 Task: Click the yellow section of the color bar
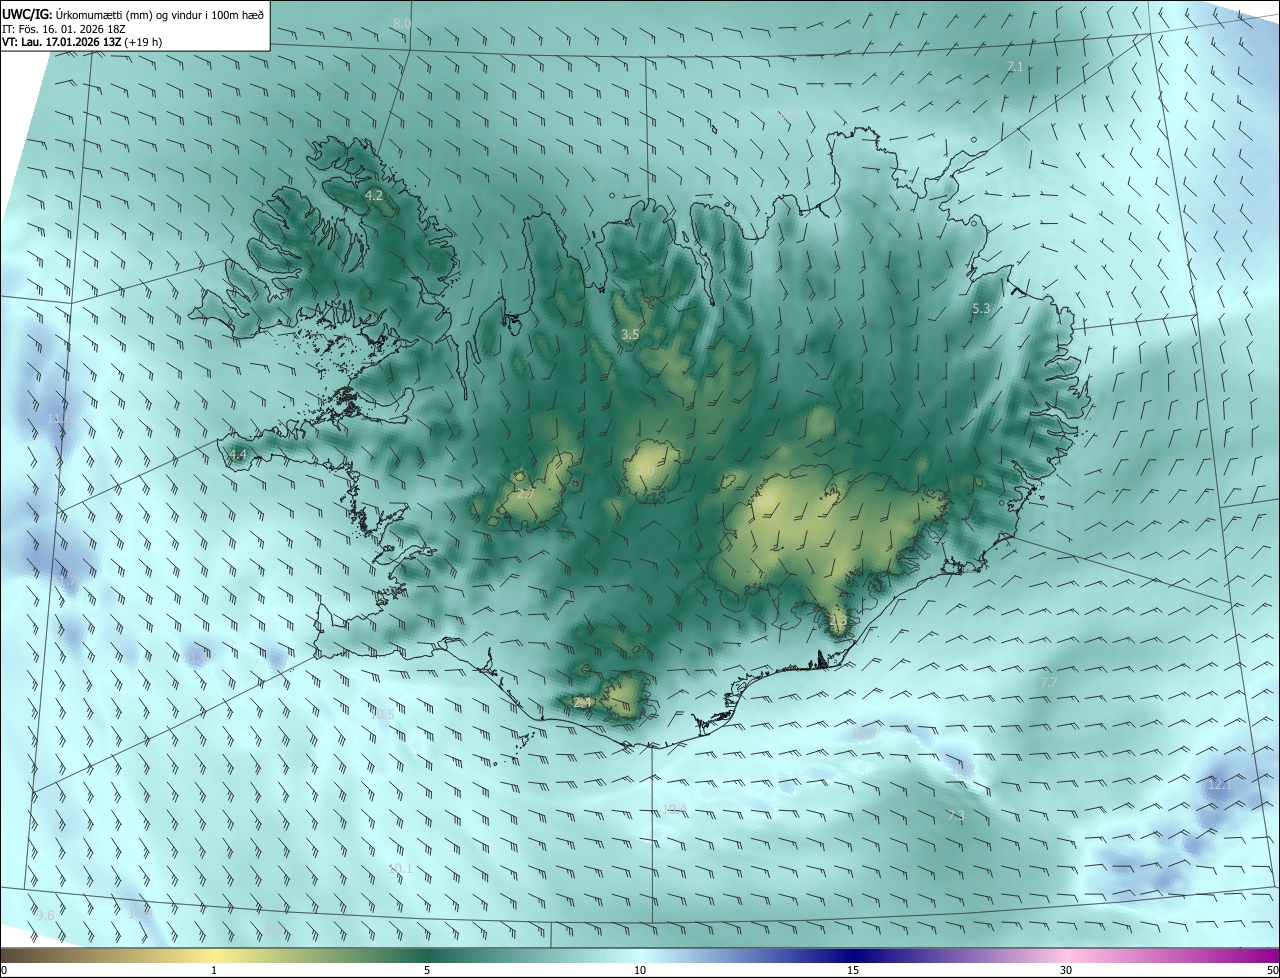tap(215, 956)
